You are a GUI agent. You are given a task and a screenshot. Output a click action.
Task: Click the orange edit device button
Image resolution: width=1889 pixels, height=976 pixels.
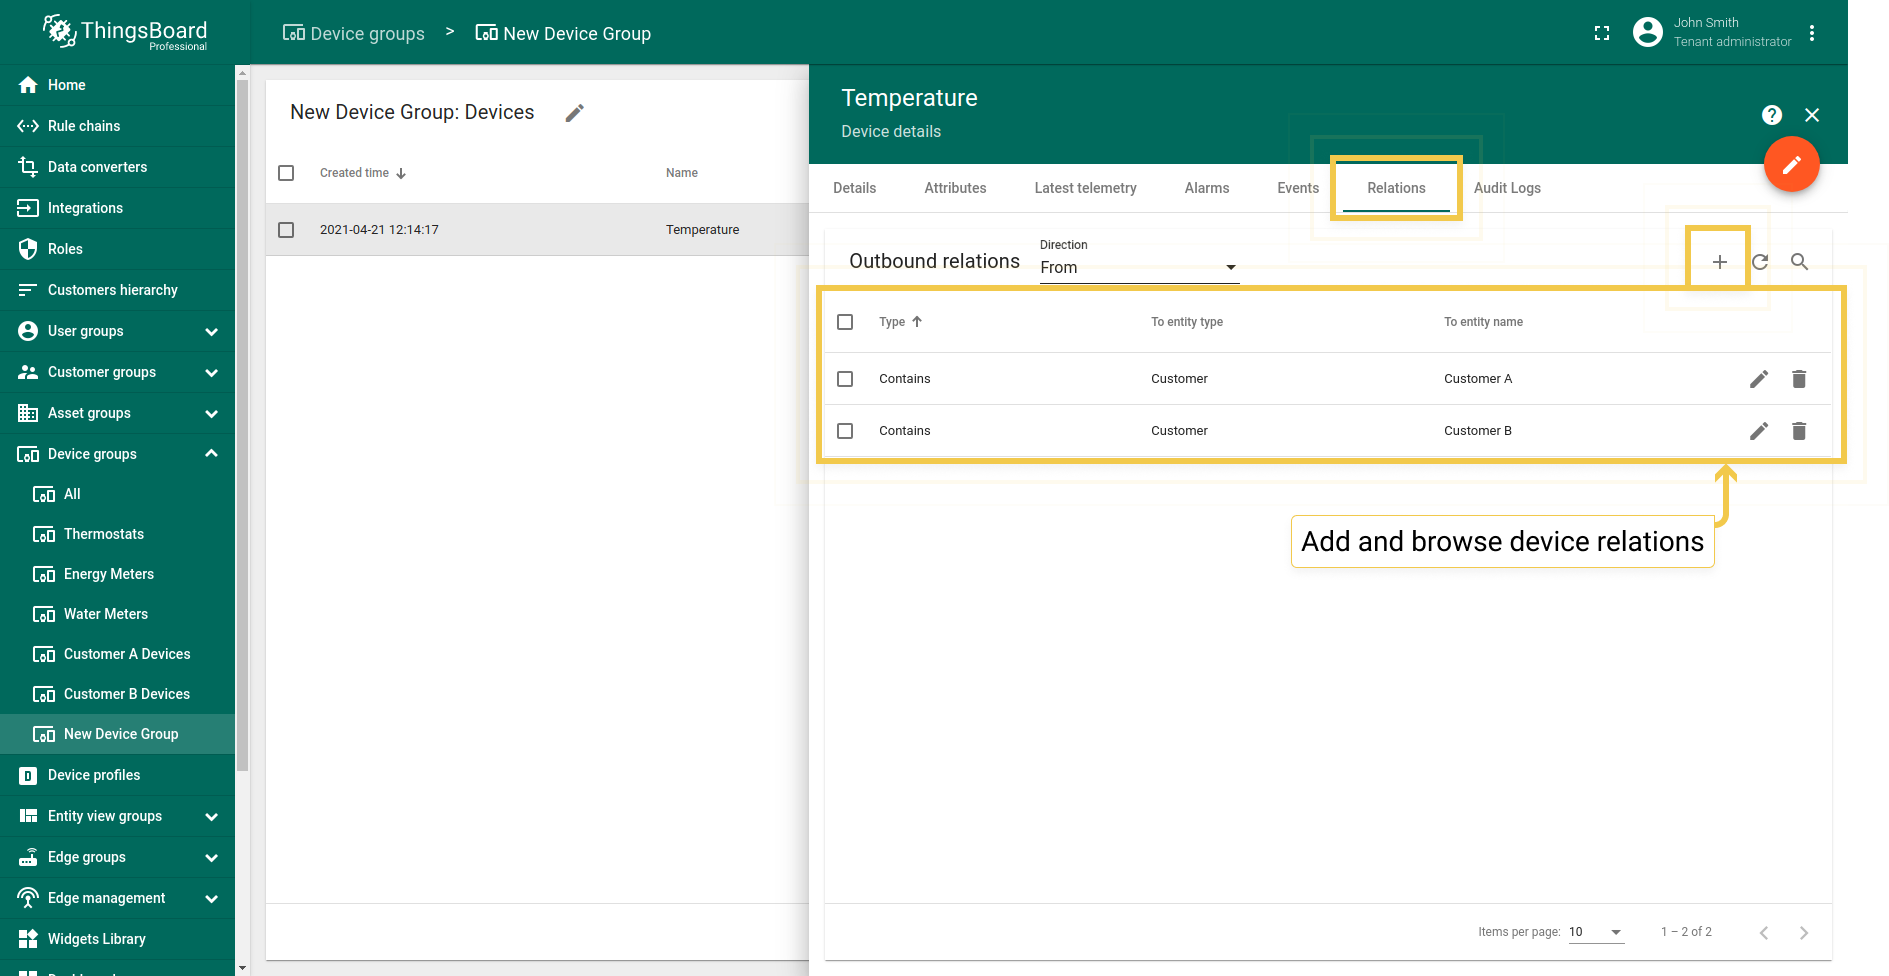click(x=1791, y=165)
